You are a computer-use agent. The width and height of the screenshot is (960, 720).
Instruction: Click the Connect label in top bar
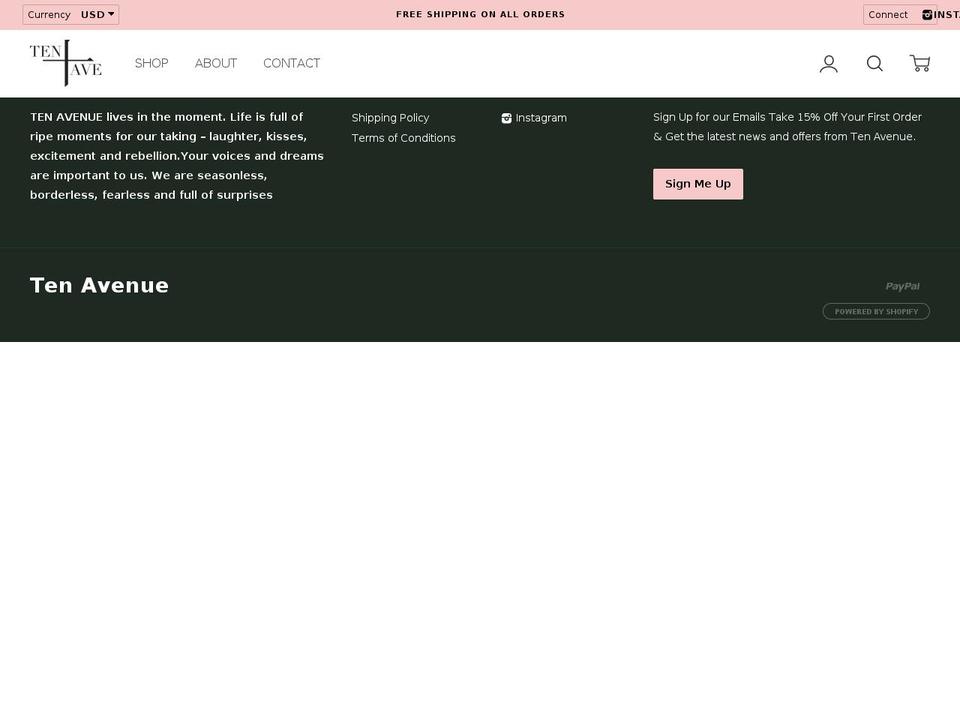[x=888, y=15]
